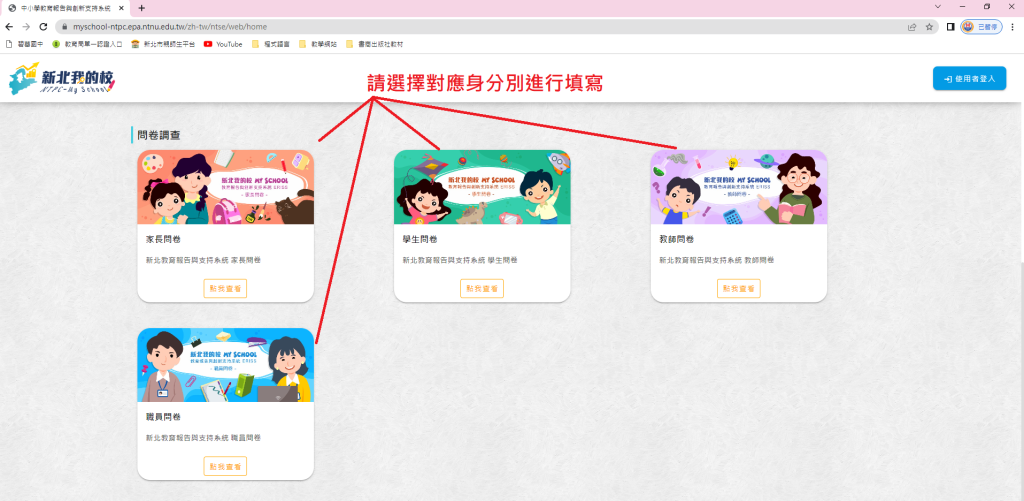Click 點我查看 under 教師問卷
This screenshot has width=1024, height=501.
pyautogui.click(x=738, y=288)
